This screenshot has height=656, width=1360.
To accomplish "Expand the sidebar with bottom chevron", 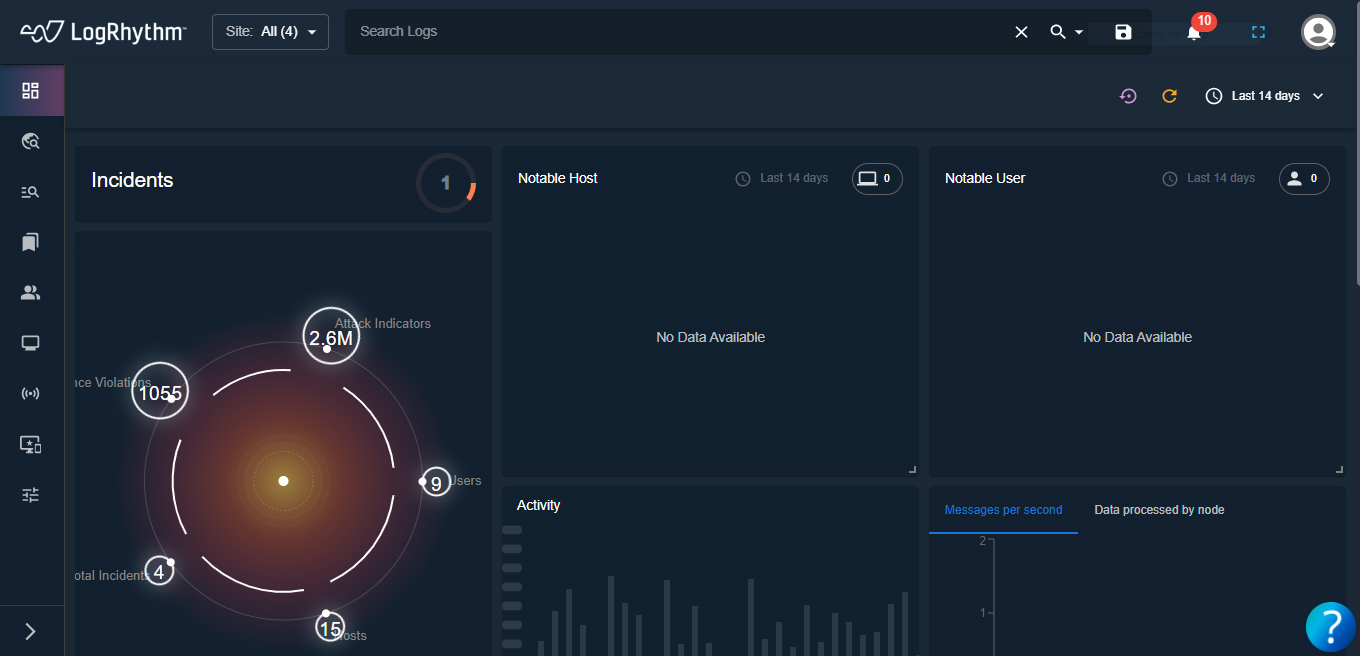I will click(31, 631).
